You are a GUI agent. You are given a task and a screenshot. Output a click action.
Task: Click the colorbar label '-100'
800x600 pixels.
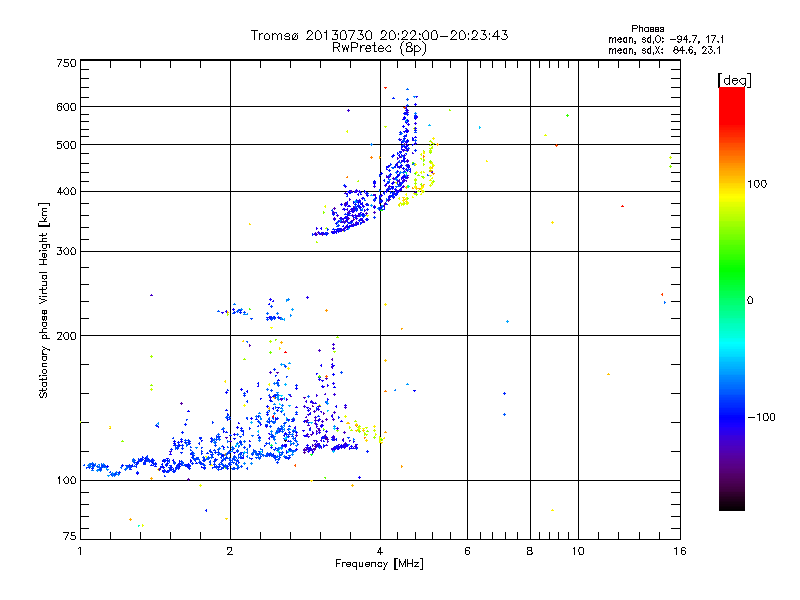tap(761, 417)
